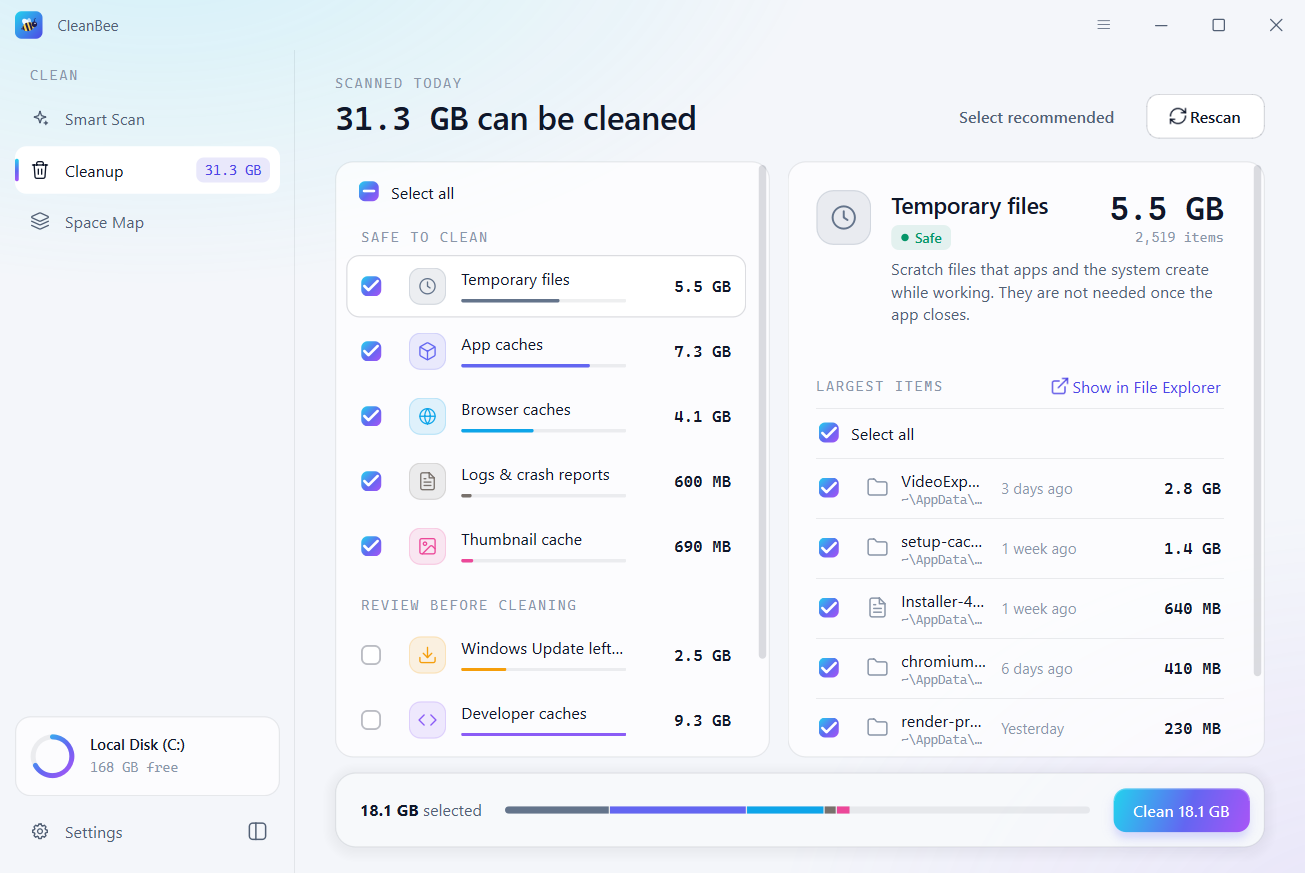Check the Windows Update leftovers checkbox
The image size is (1305, 873).
[x=371, y=655]
